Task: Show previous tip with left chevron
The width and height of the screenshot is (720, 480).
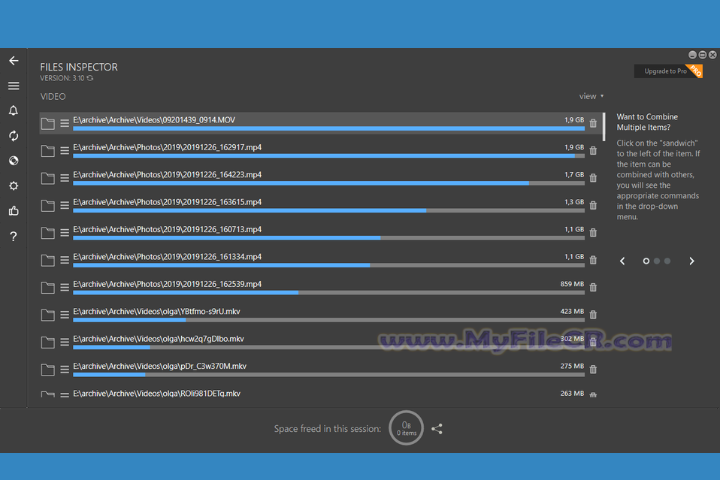Action: tap(623, 261)
